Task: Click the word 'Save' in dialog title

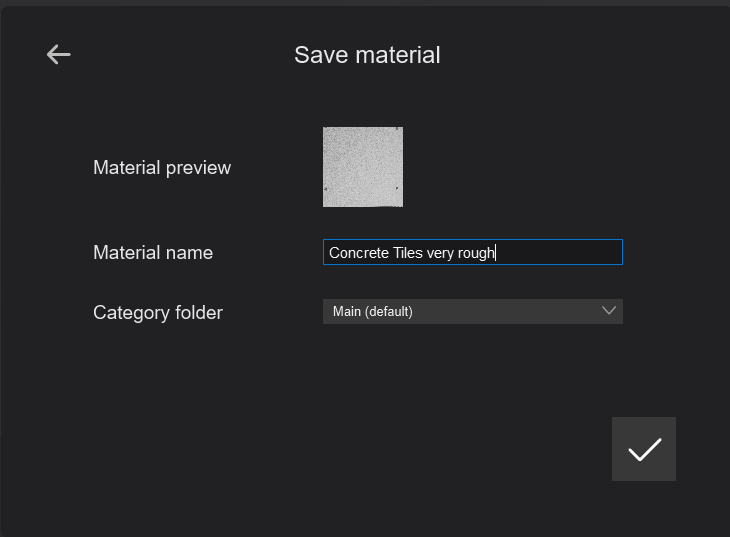Action: click(x=314, y=55)
